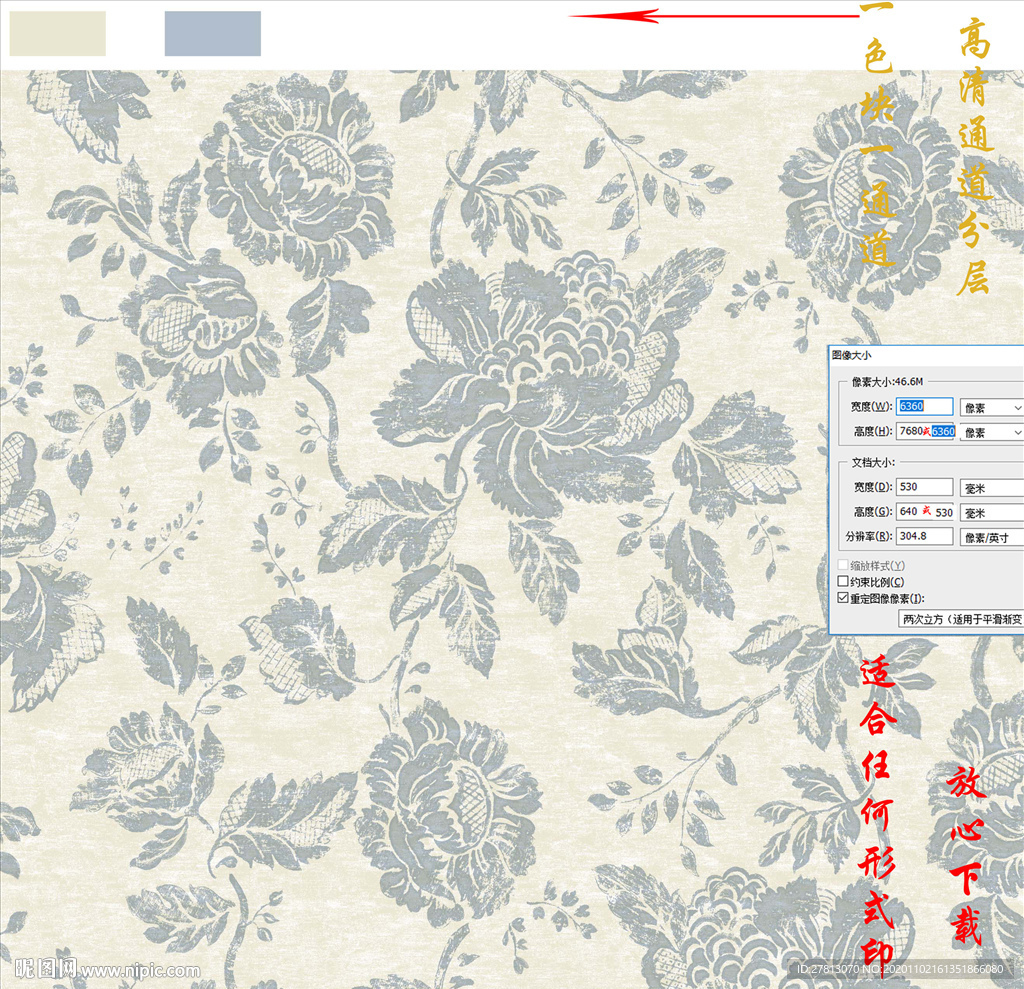Viewport: 1024px width, 989px height.
Task: Open the 像素/英寸 resolution unit dropdown
Action: (992, 538)
